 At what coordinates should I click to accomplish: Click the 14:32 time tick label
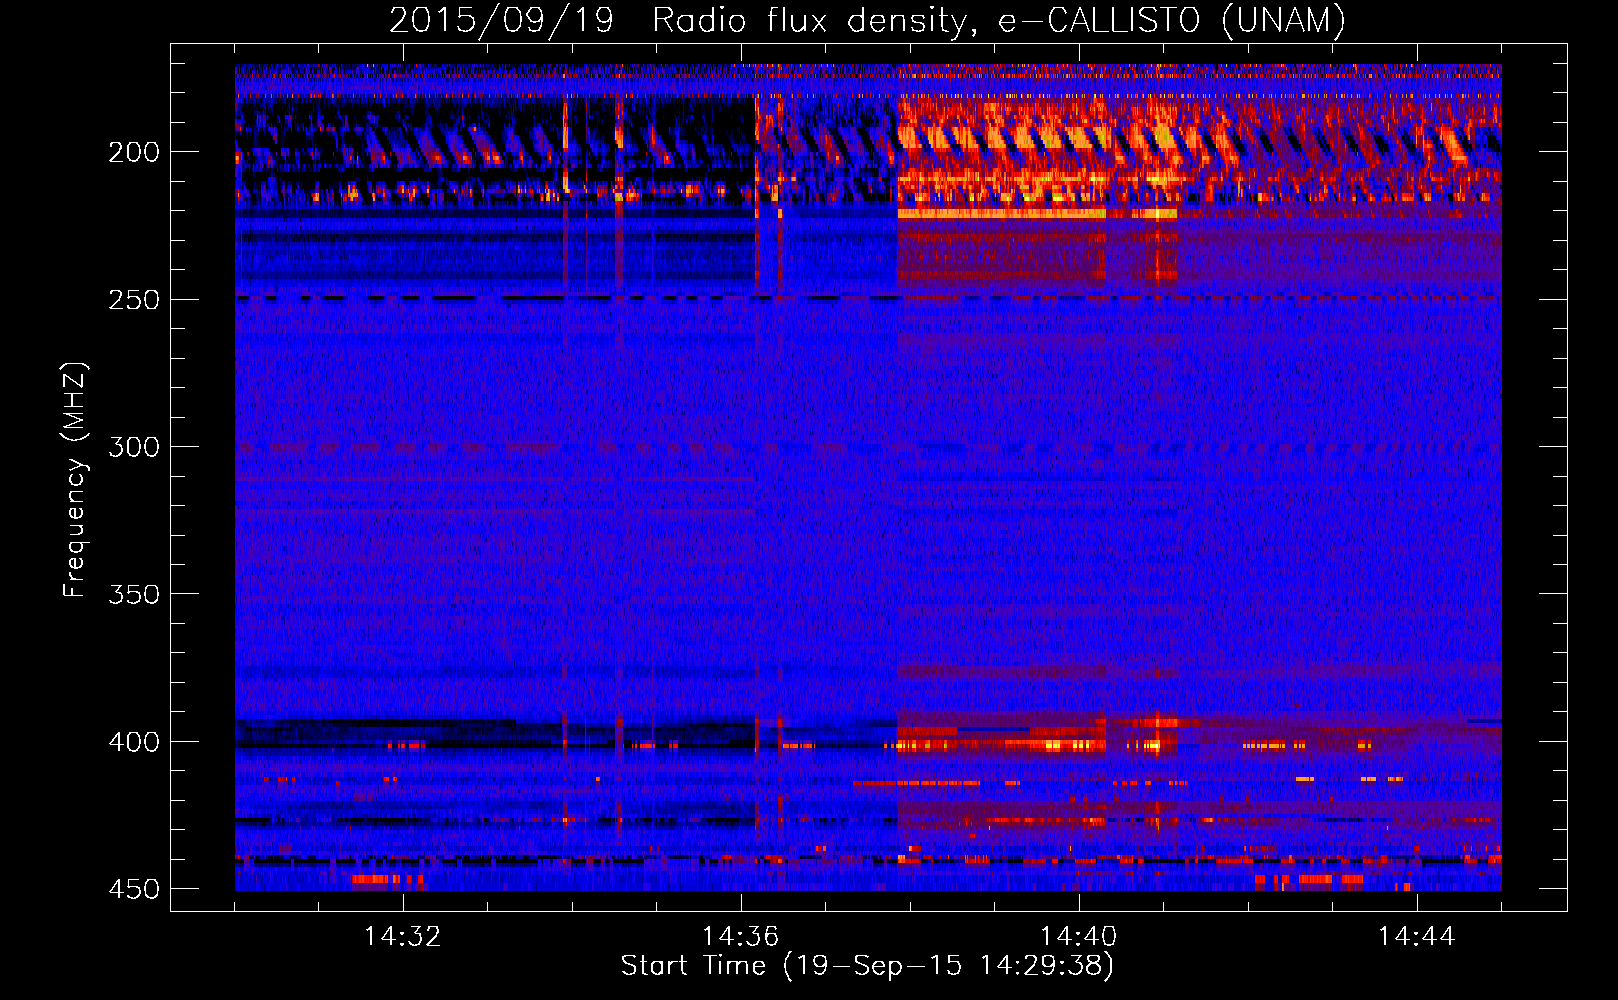coord(402,937)
